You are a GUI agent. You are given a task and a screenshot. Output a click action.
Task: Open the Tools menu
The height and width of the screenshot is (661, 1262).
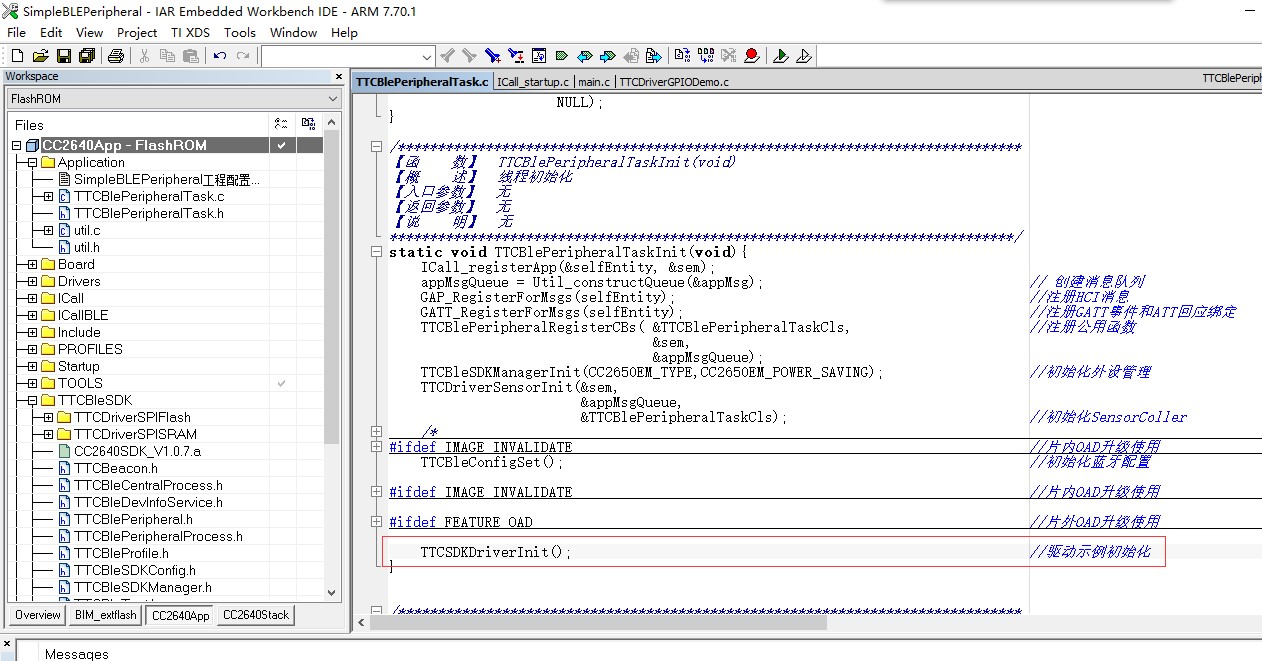tap(240, 32)
